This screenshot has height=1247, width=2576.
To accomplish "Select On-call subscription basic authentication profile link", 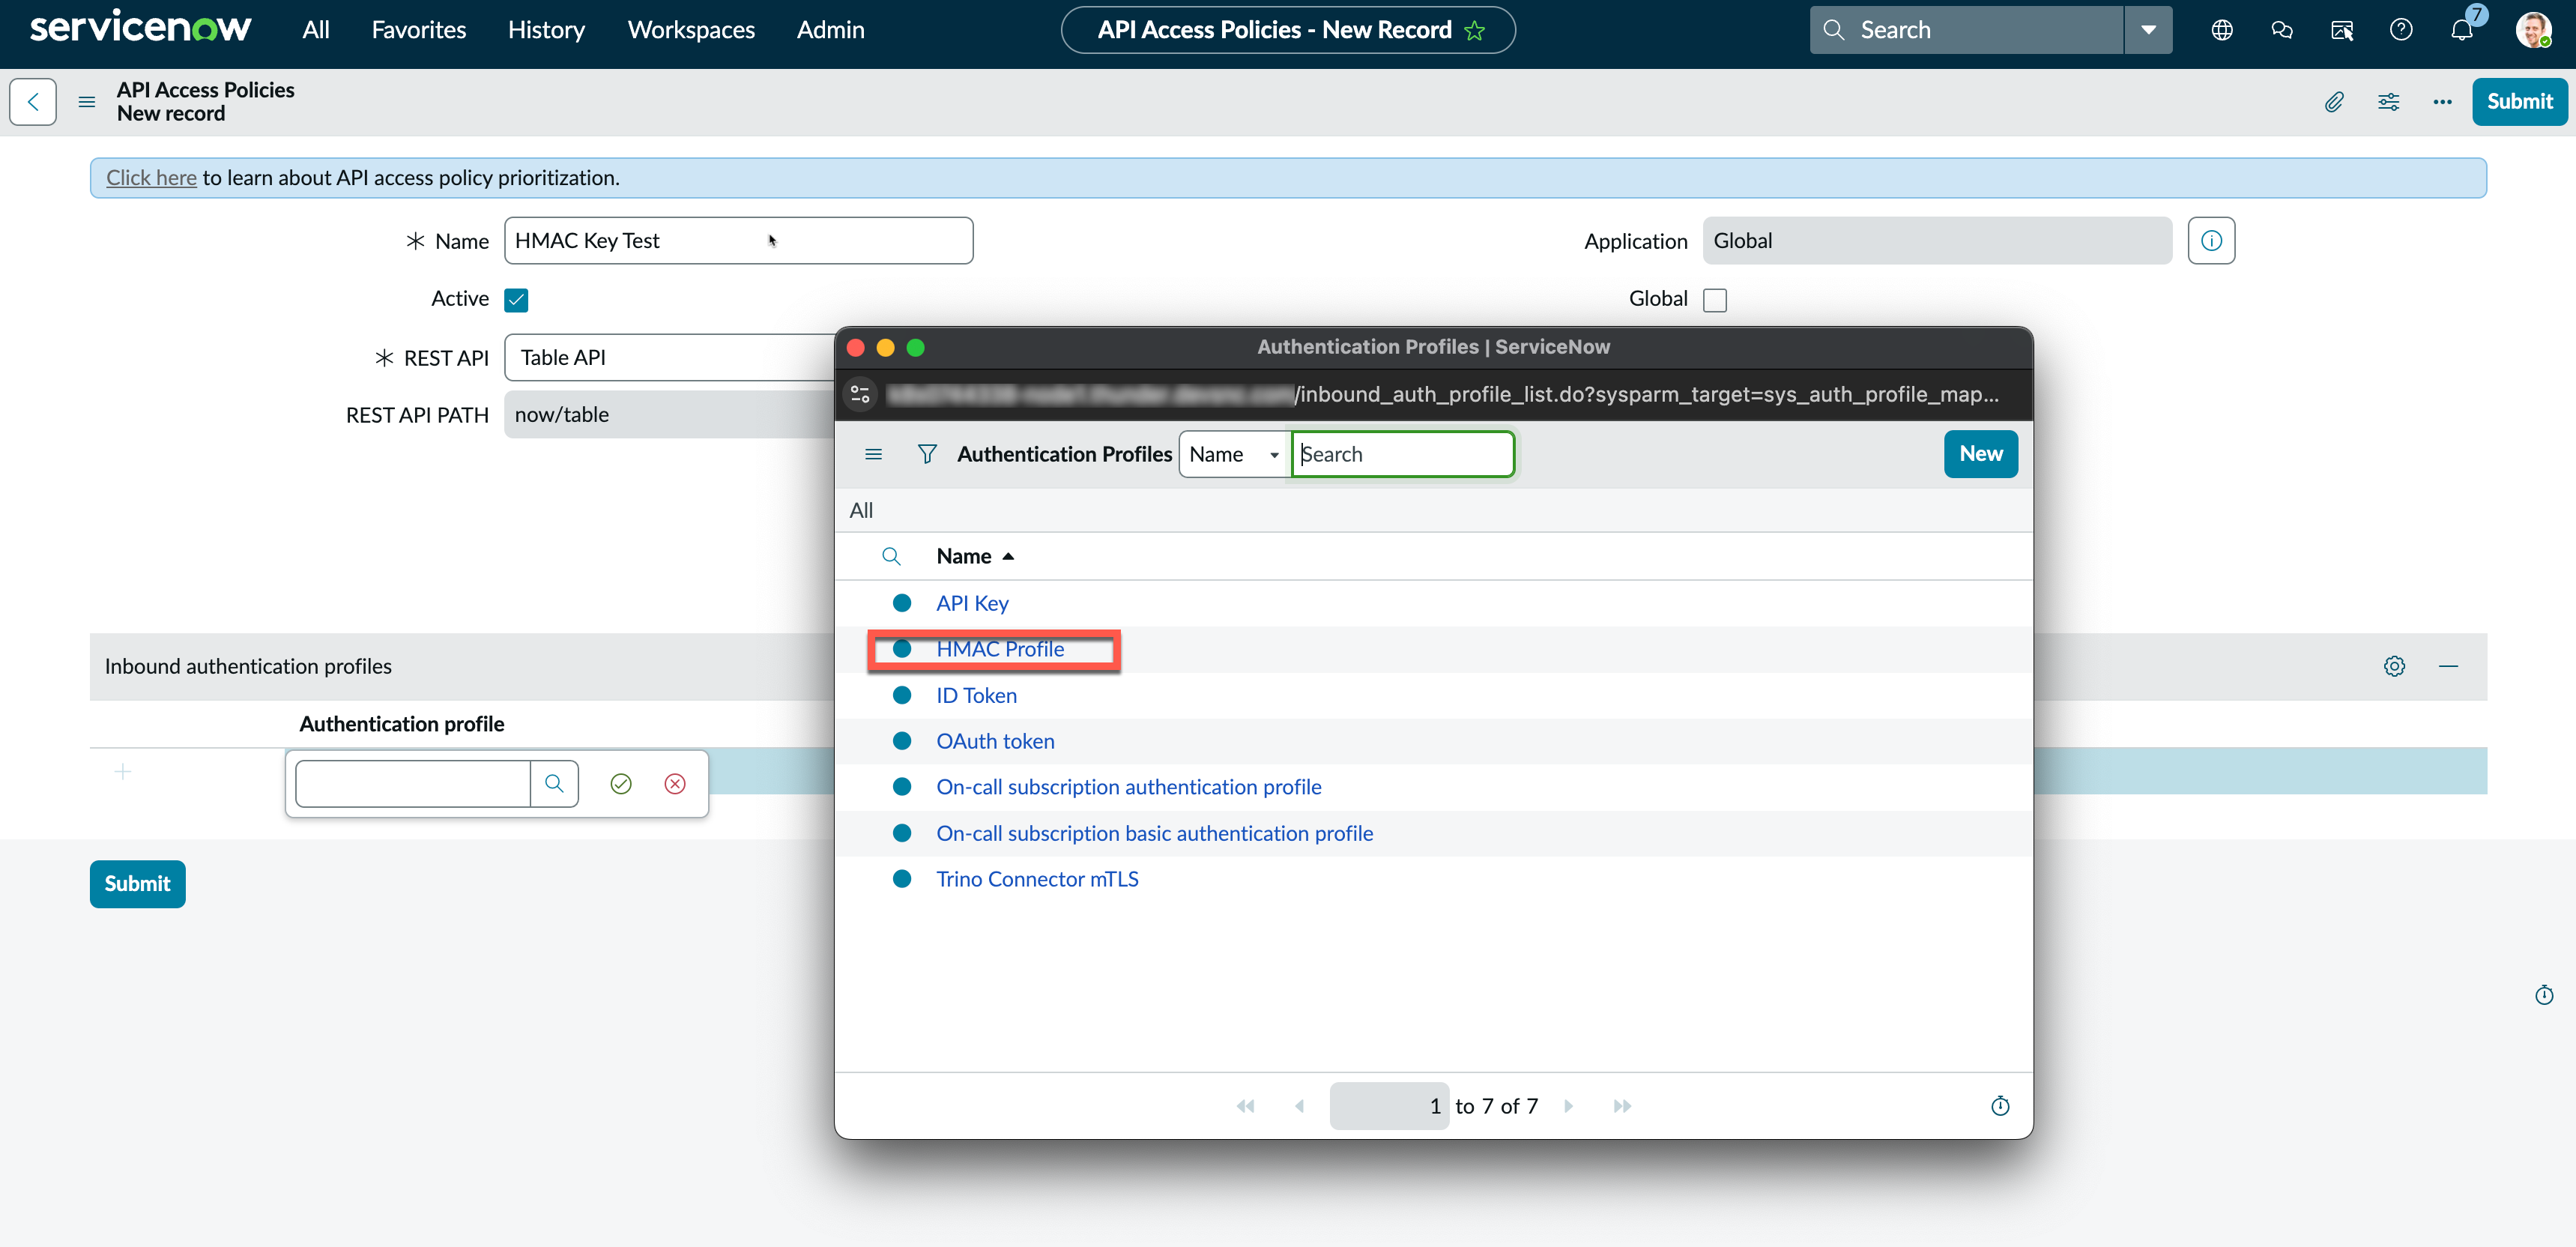I will pyautogui.click(x=1155, y=834).
